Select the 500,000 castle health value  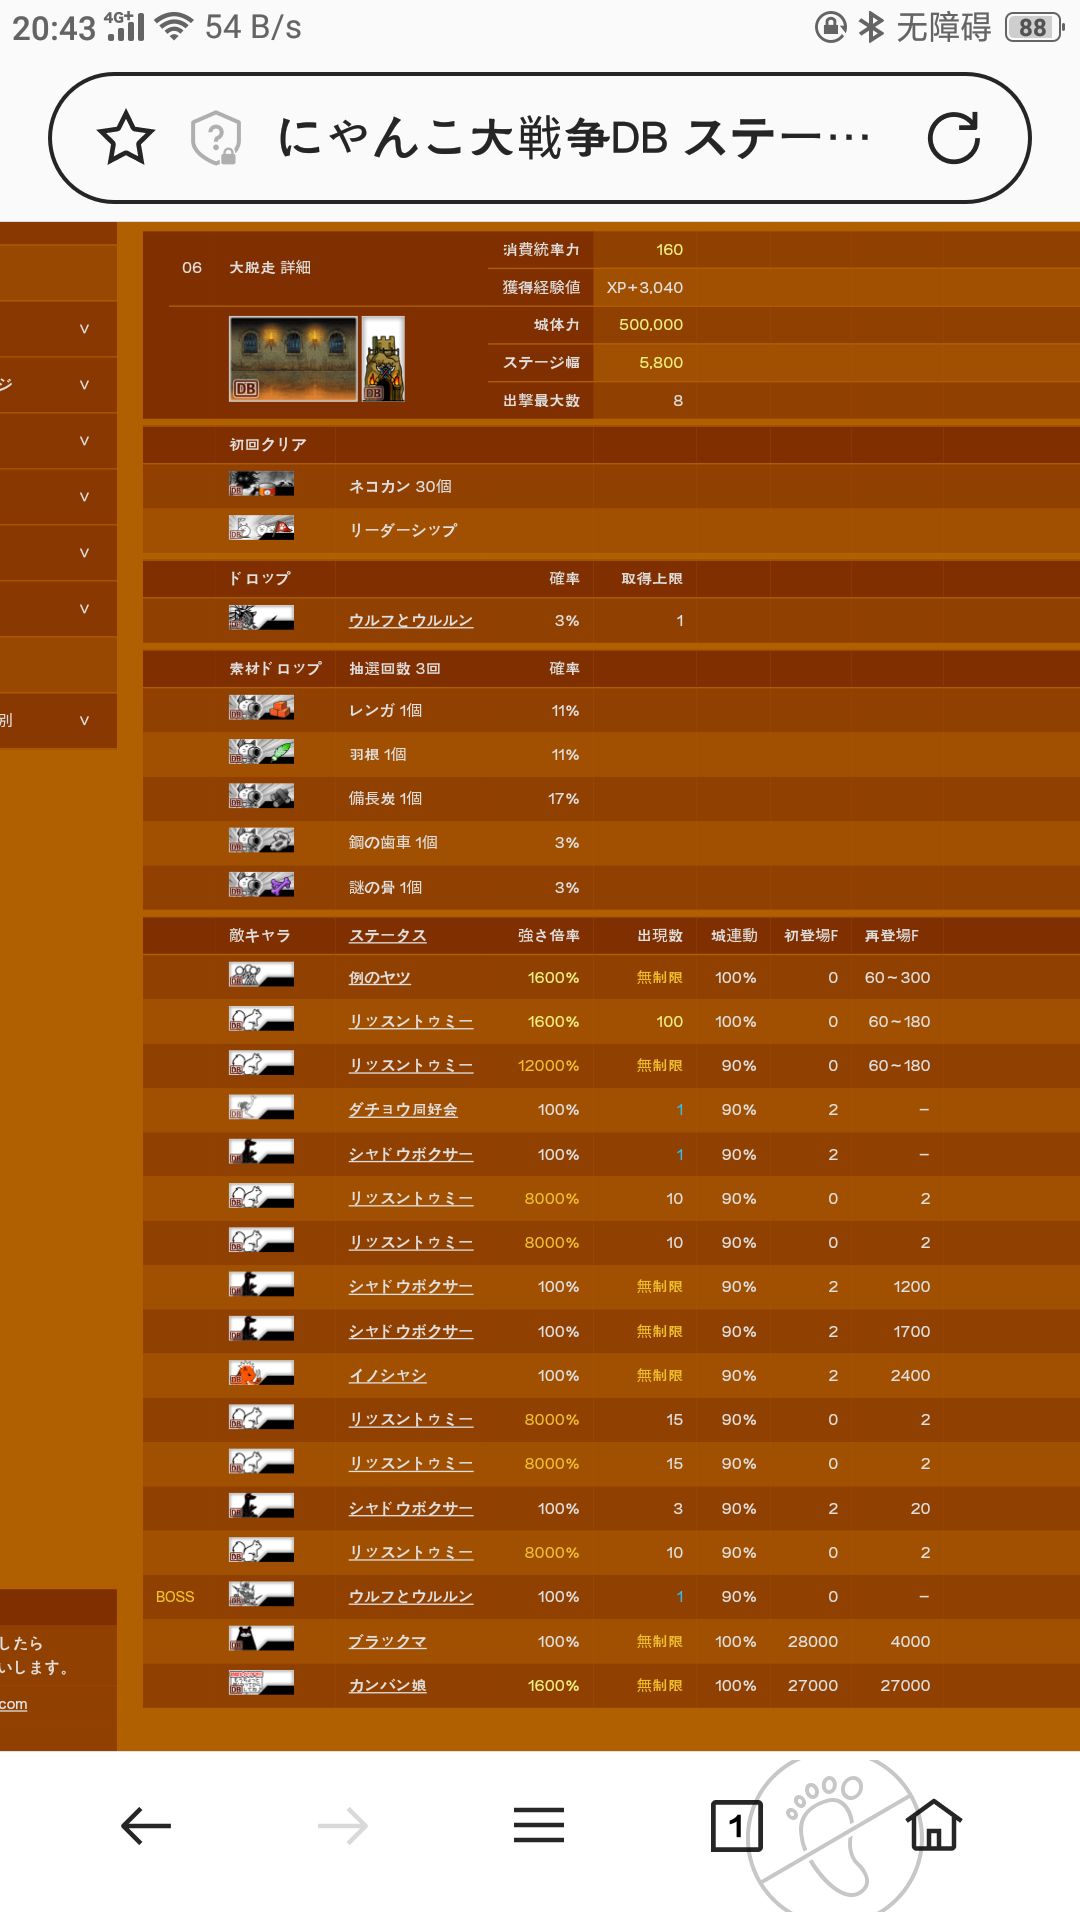coord(651,325)
